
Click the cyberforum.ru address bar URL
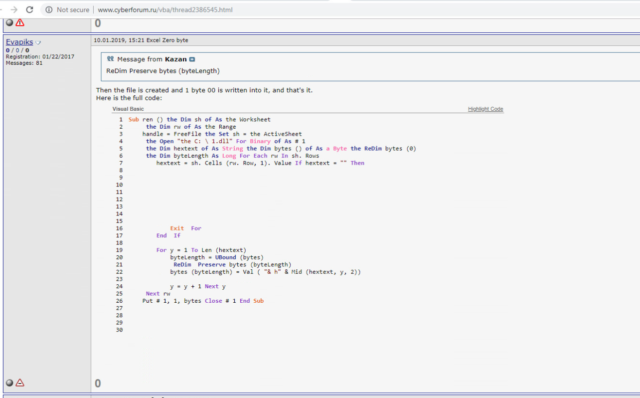pyautogui.click(x=165, y=9)
